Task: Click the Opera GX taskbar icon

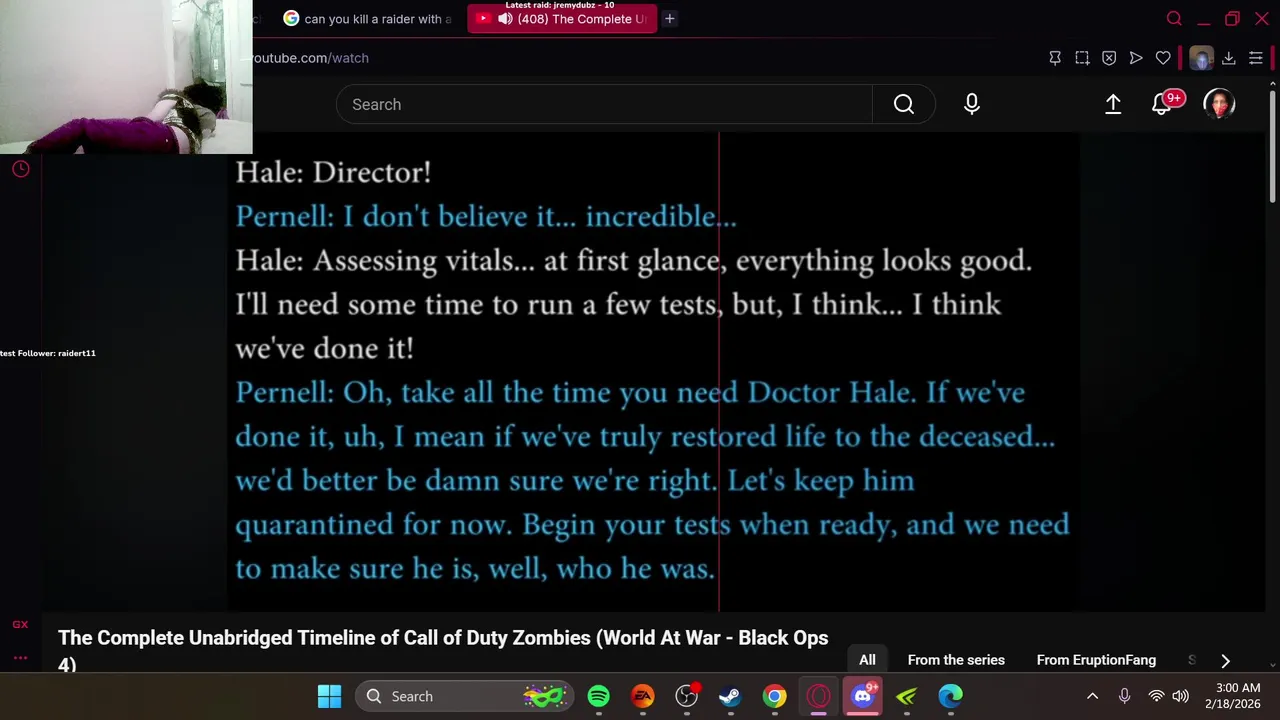Action: tap(819, 696)
